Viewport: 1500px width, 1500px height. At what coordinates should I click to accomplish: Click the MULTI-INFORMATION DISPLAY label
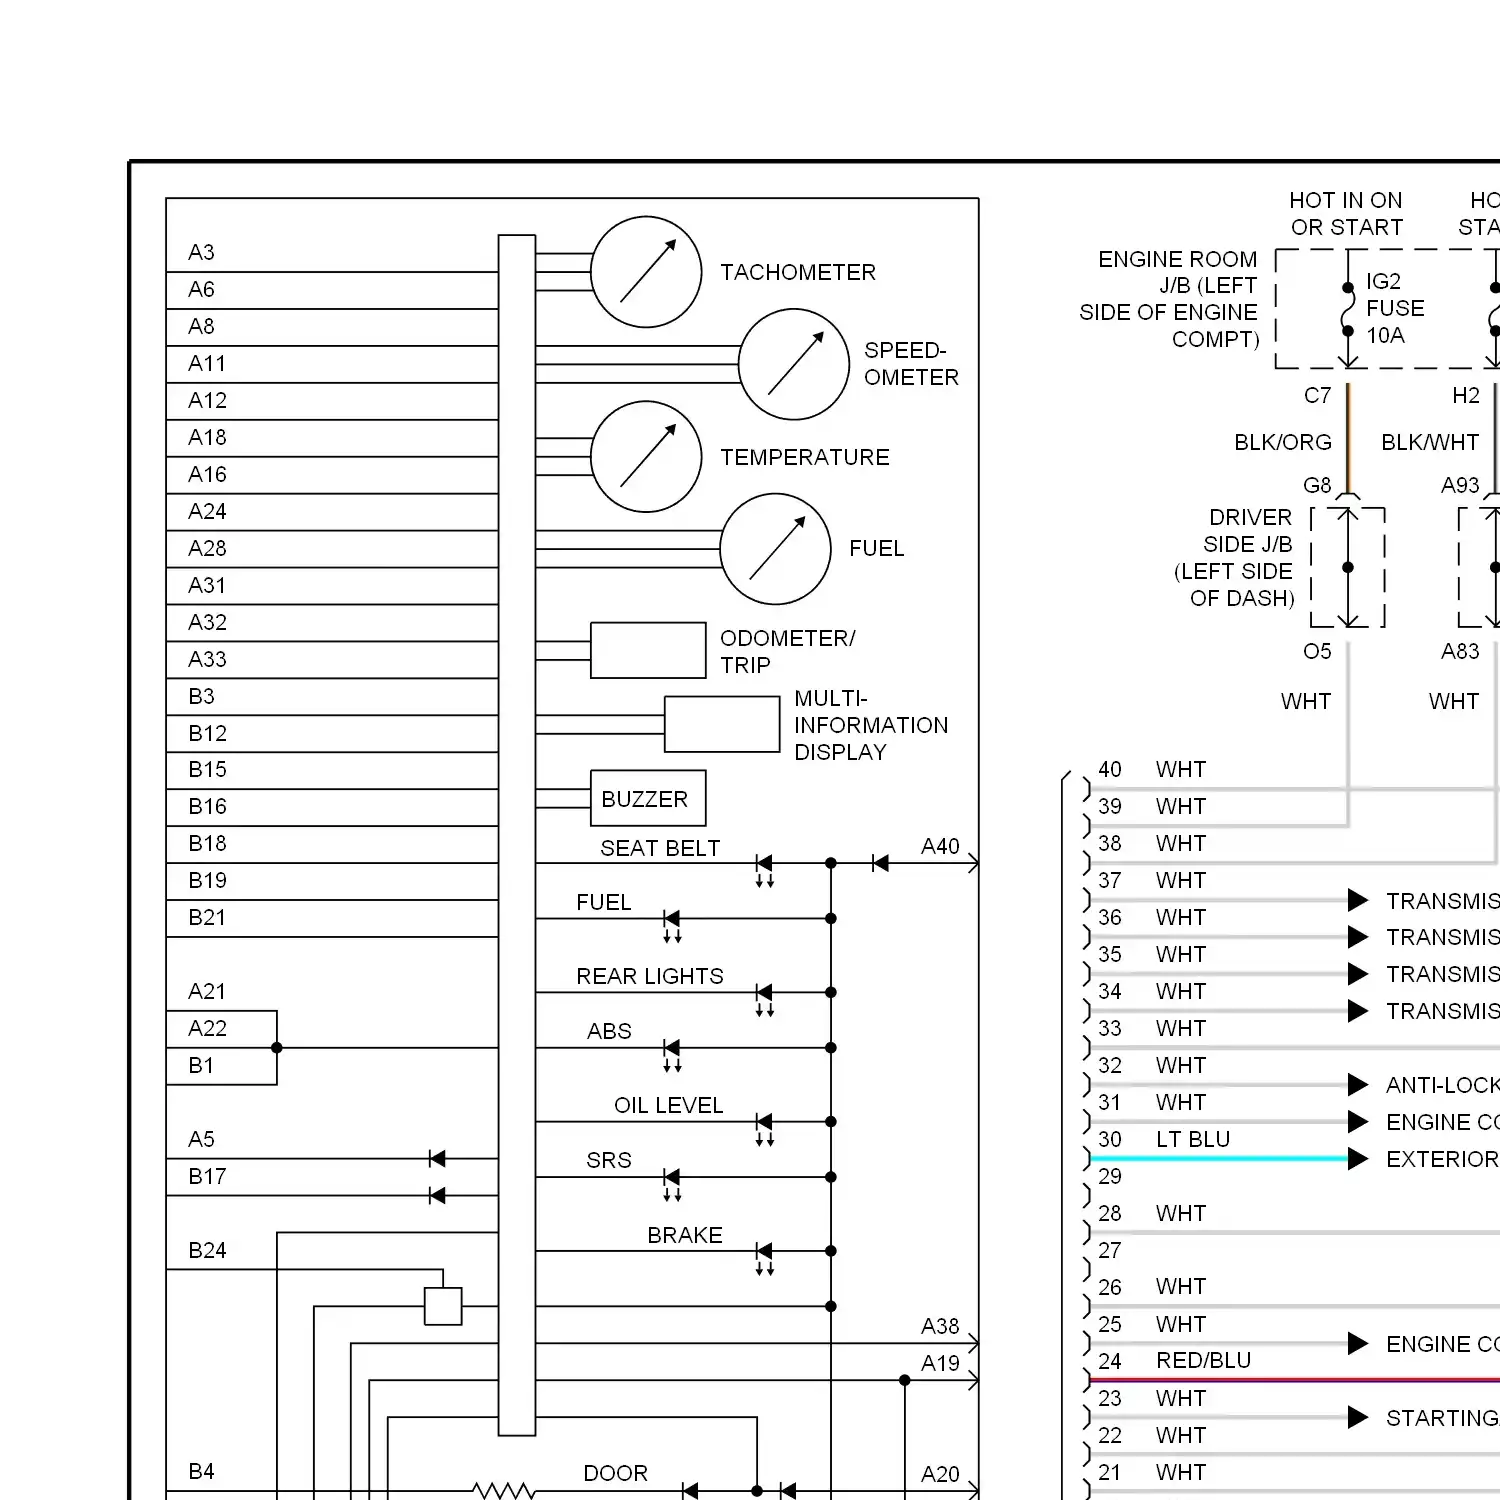[871, 725]
